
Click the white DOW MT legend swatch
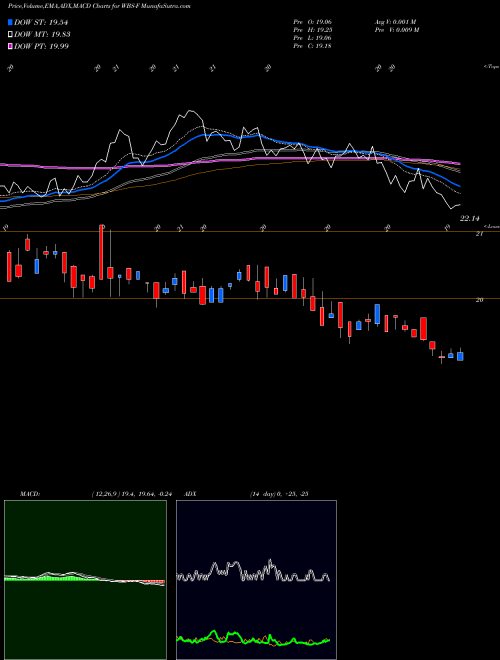tap(10, 35)
